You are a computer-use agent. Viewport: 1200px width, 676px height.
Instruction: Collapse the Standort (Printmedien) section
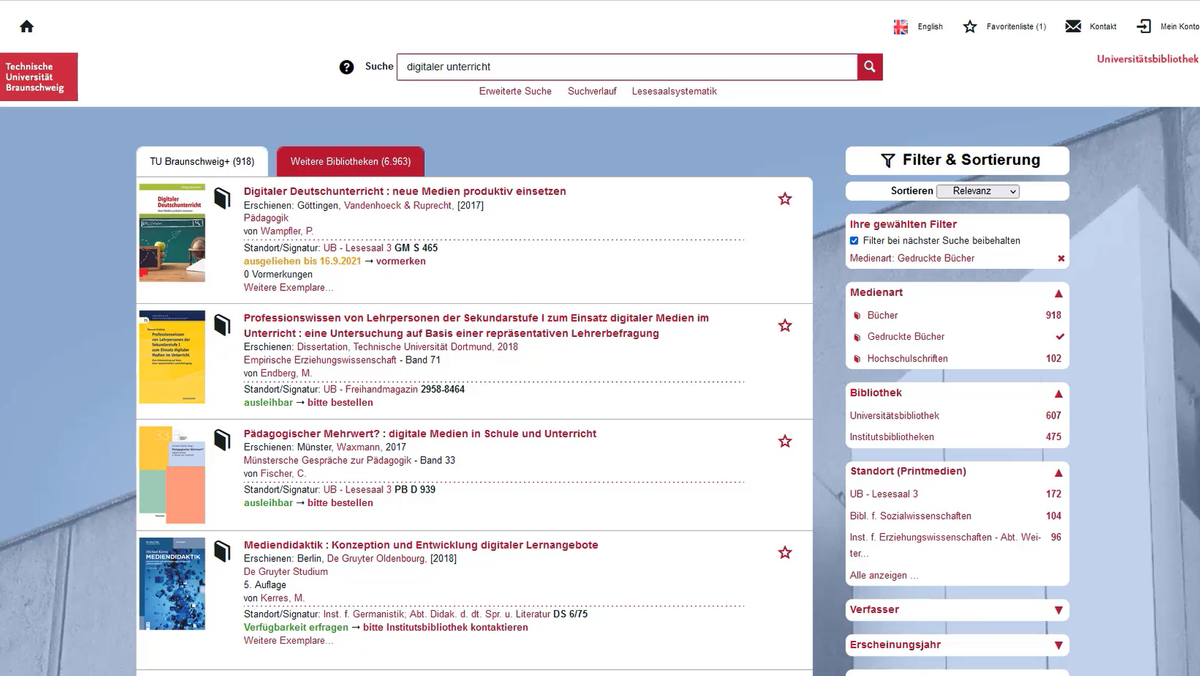pyautogui.click(x=1058, y=472)
